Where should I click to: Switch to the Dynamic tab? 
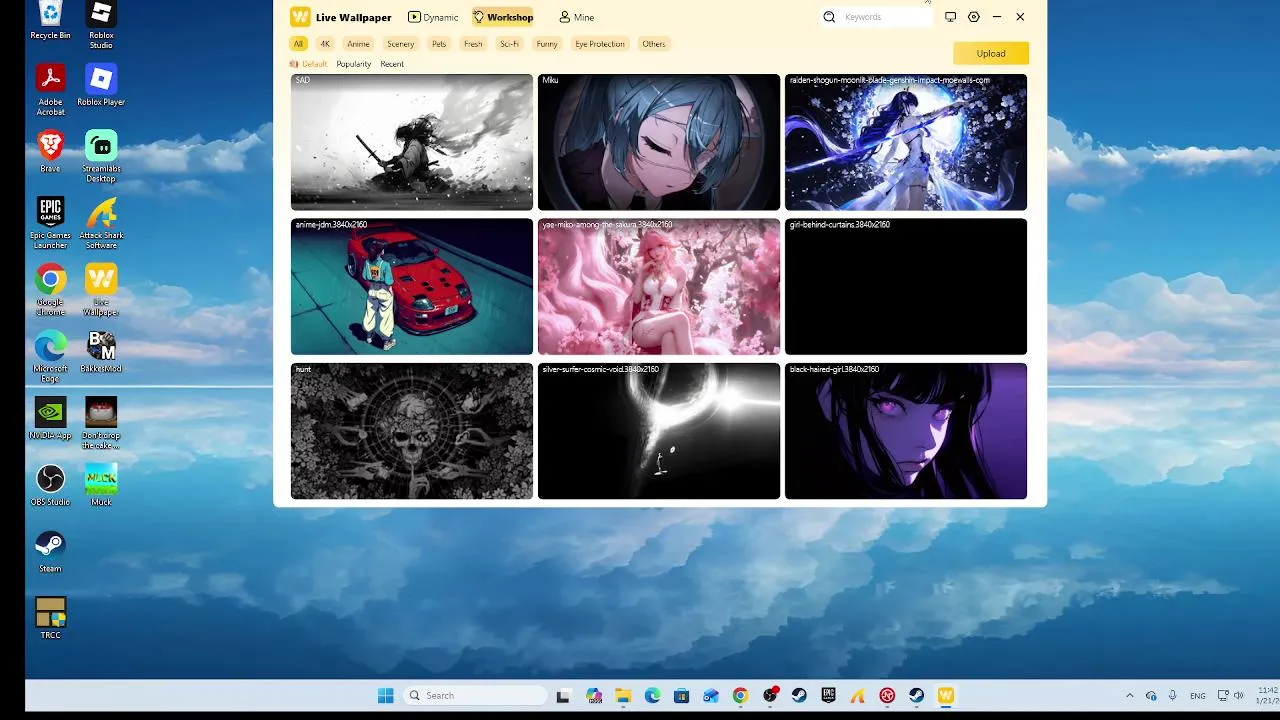pos(433,17)
